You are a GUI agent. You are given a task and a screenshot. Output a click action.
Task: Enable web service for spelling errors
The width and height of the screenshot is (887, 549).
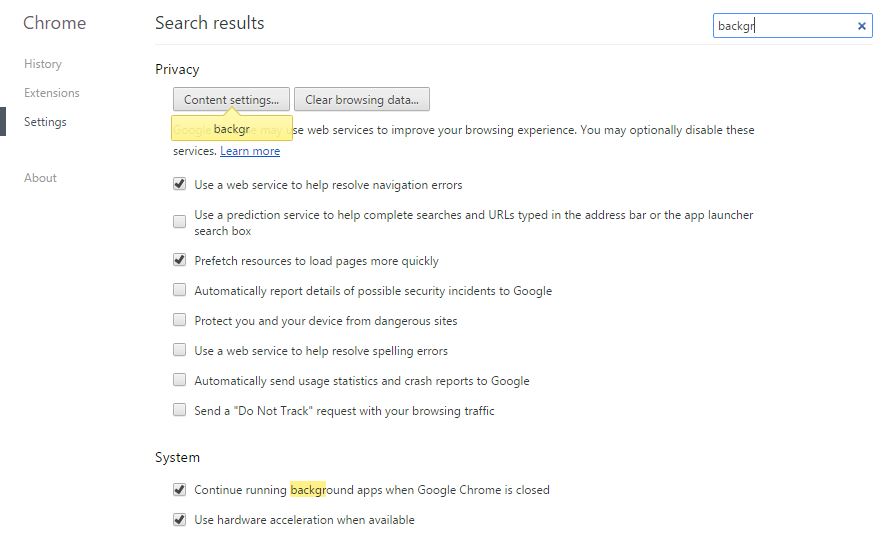click(x=180, y=350)
